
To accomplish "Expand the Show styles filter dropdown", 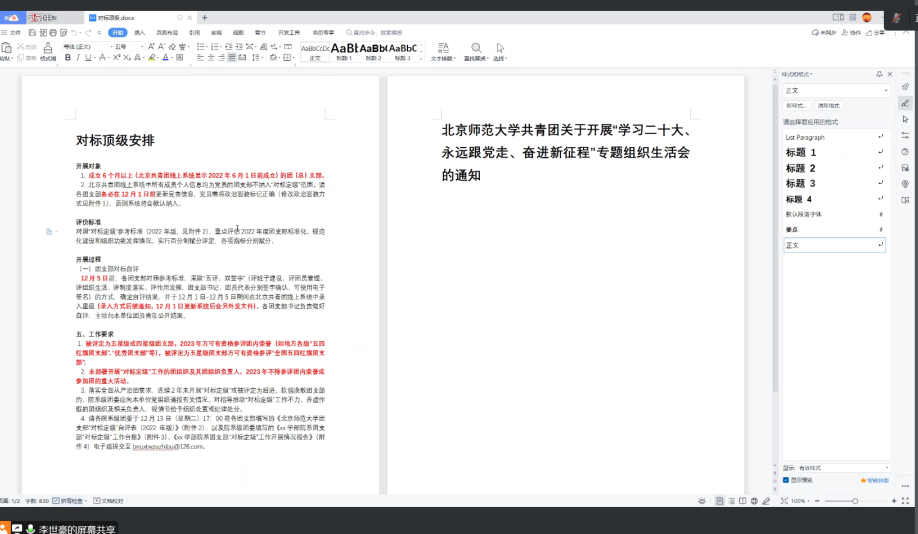I will [885, 467].
